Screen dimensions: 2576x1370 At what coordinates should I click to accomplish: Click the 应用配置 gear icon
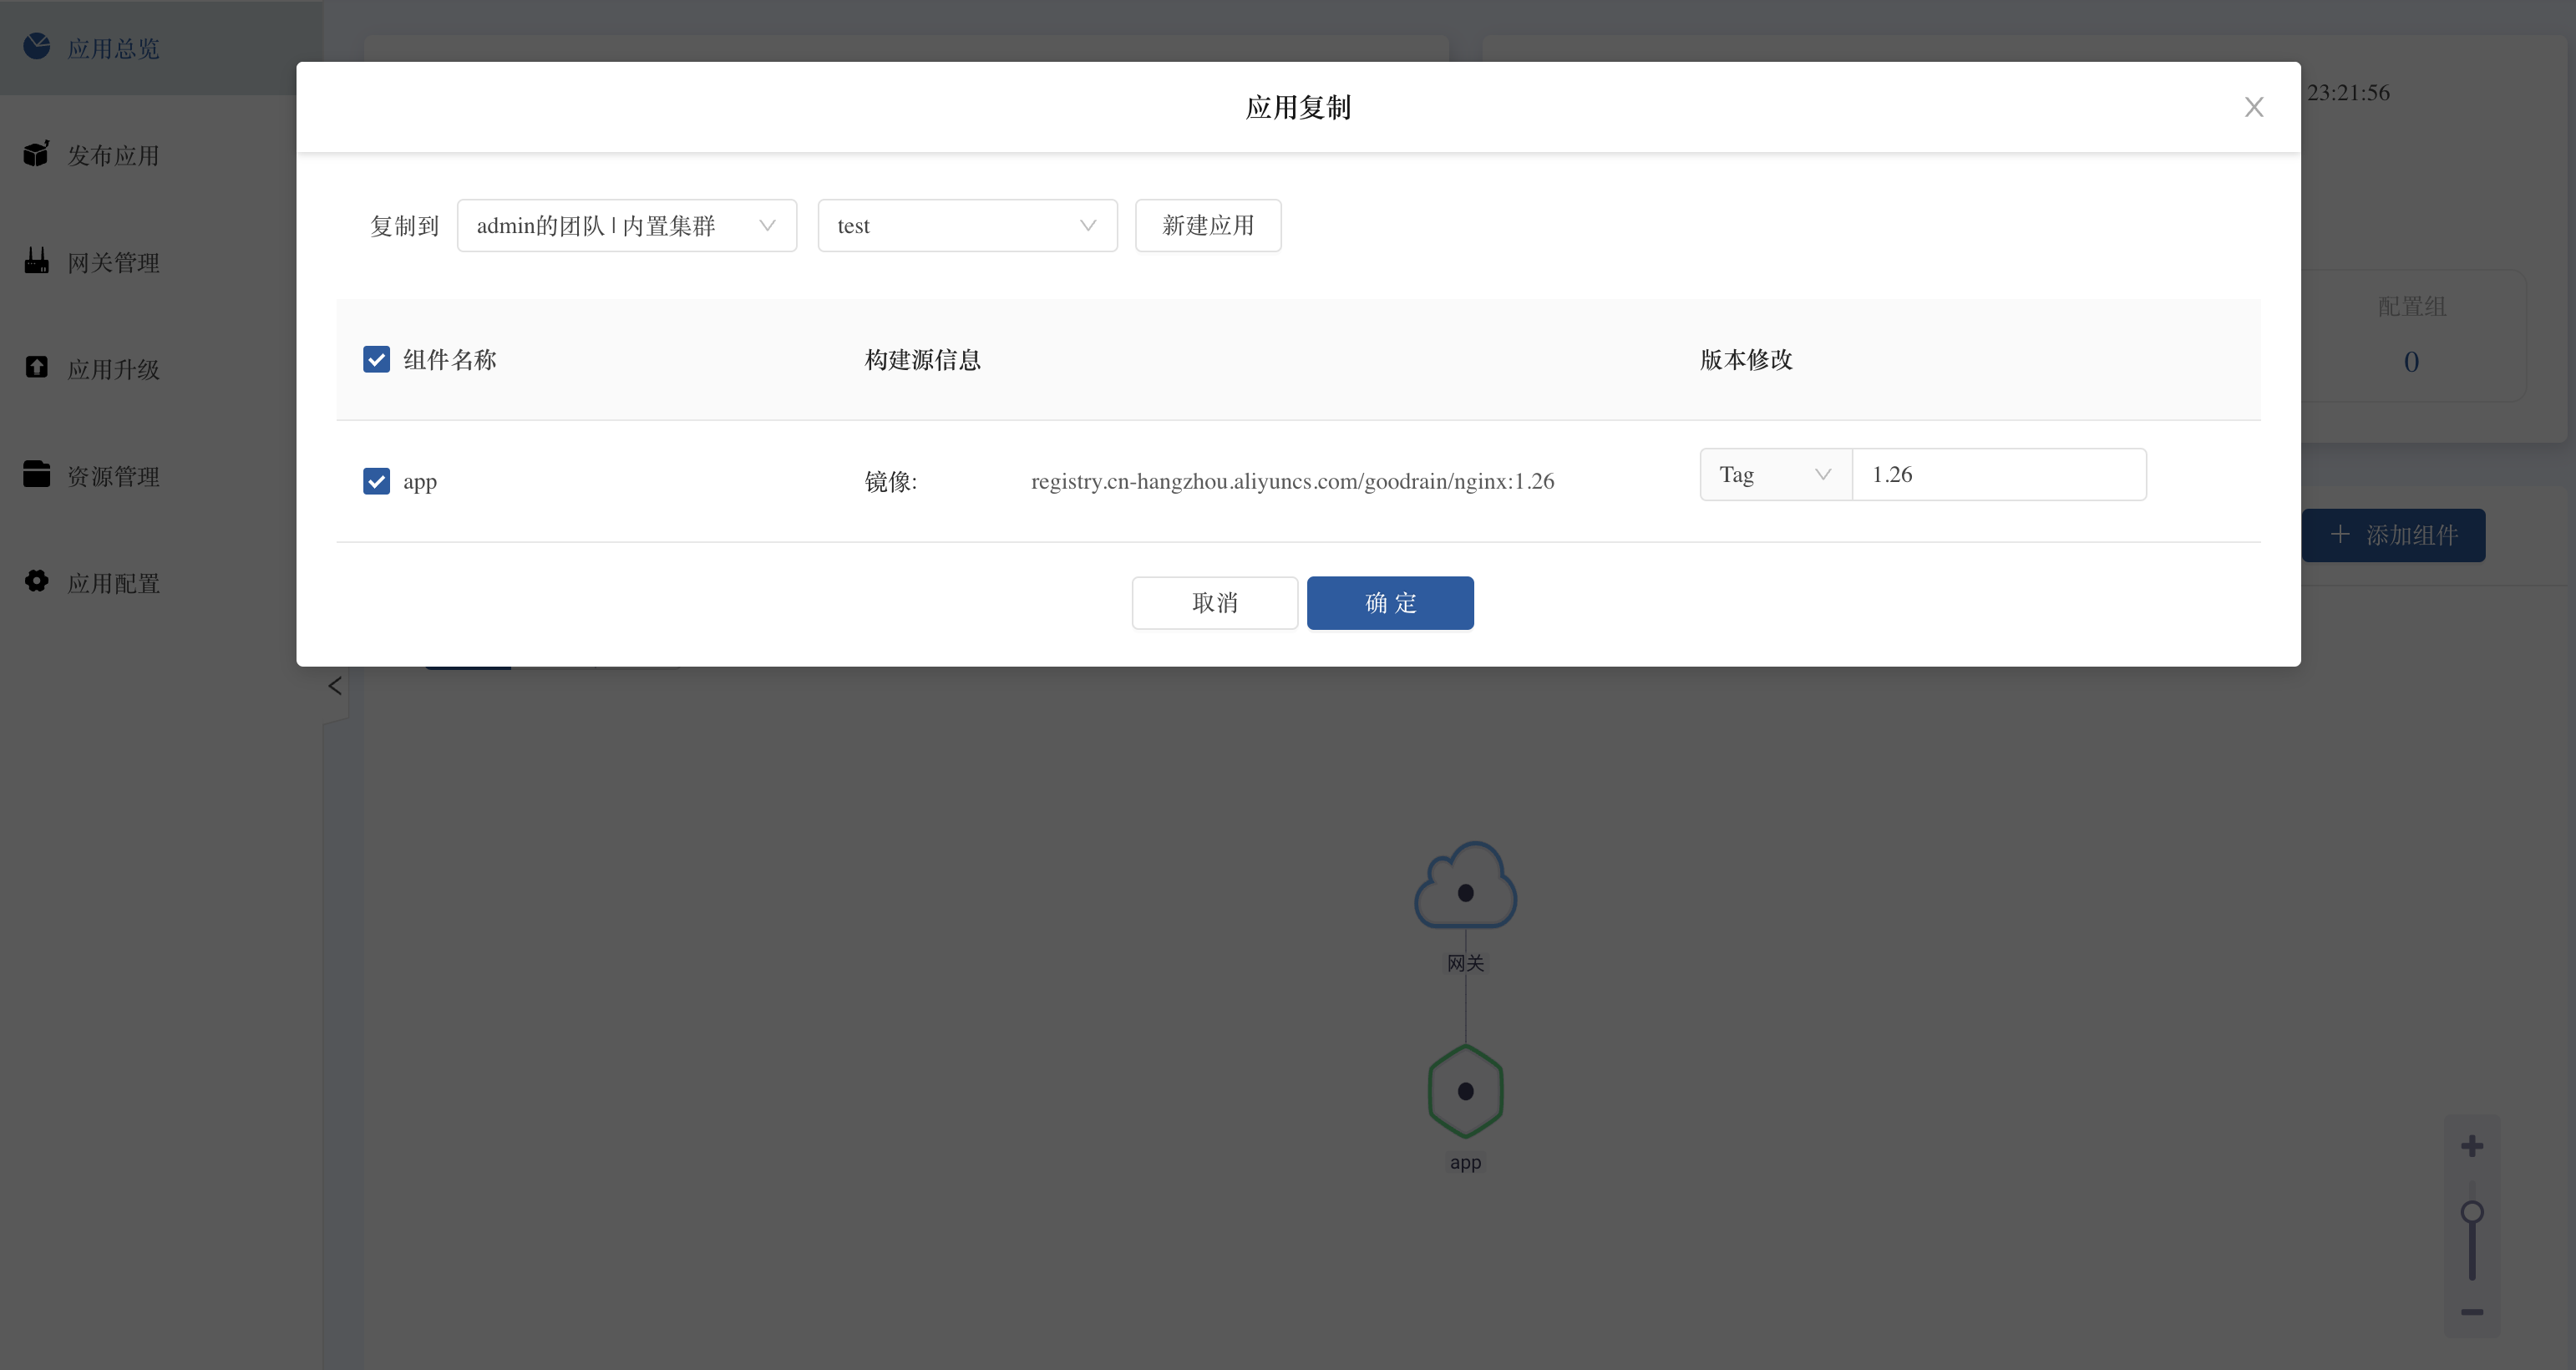click(x=37, y=581)
